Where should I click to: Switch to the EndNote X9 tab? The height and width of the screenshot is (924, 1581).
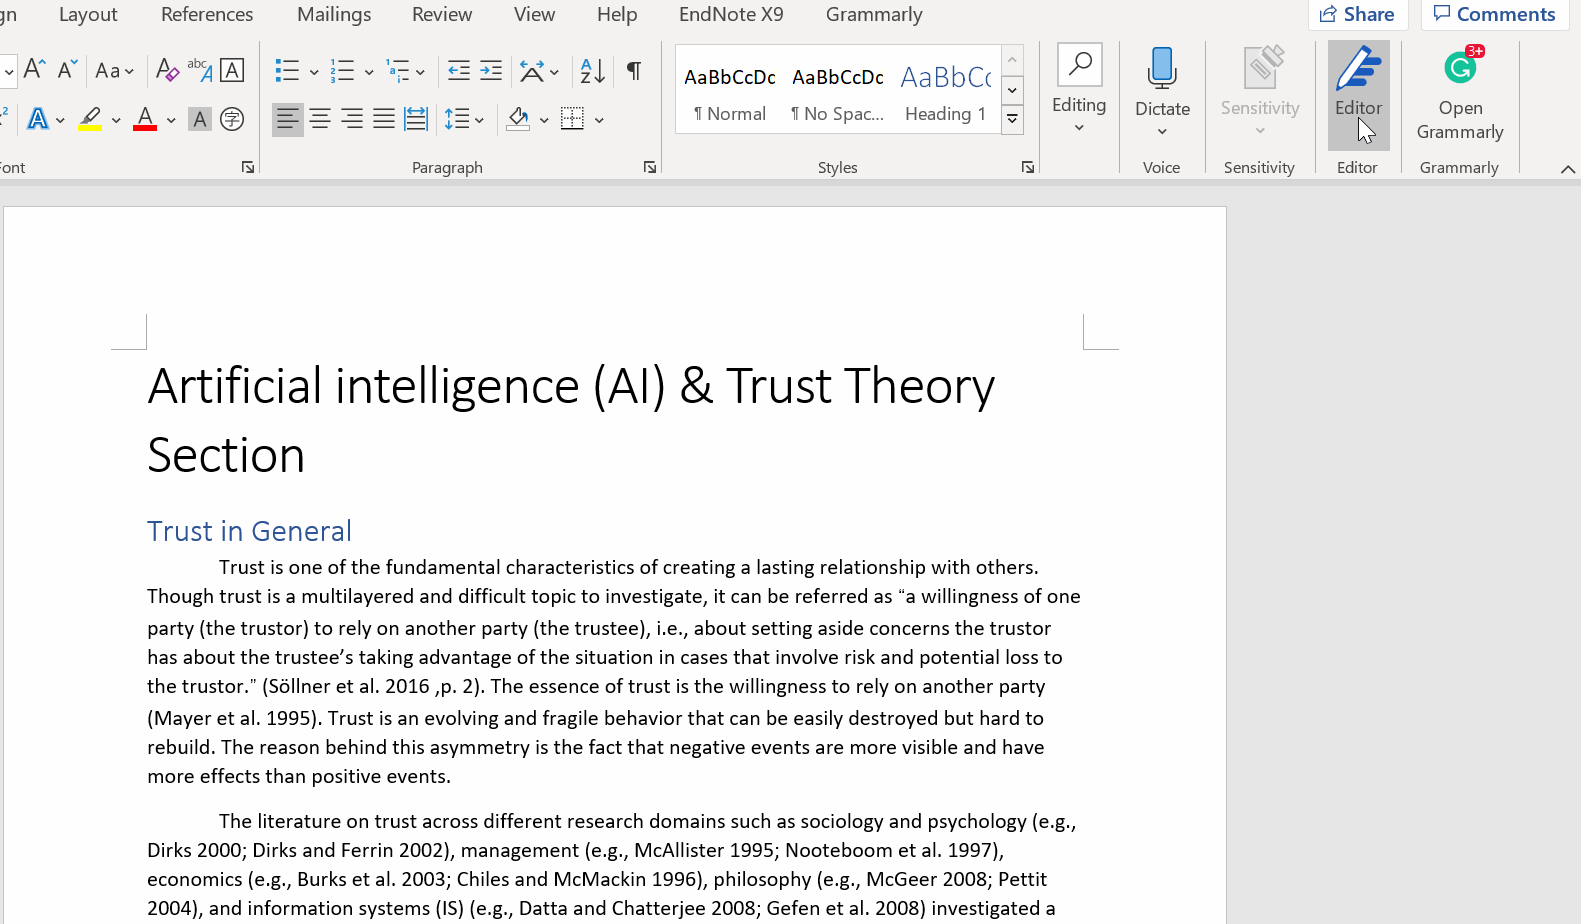point(731,15)
